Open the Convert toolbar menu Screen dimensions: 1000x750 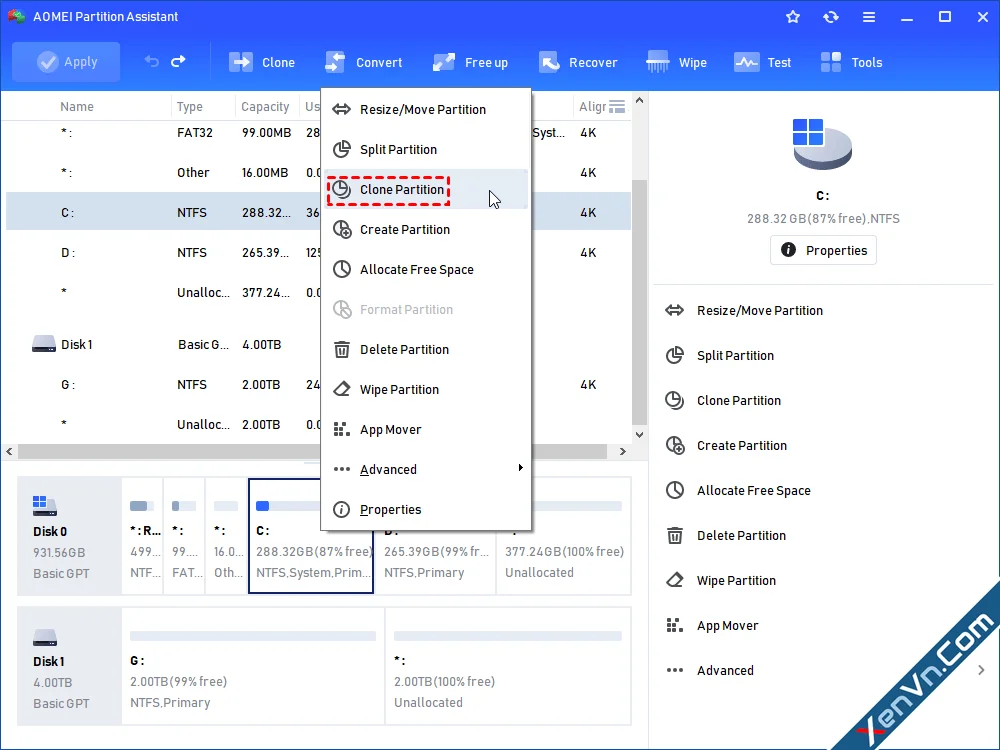pos(364,62)
